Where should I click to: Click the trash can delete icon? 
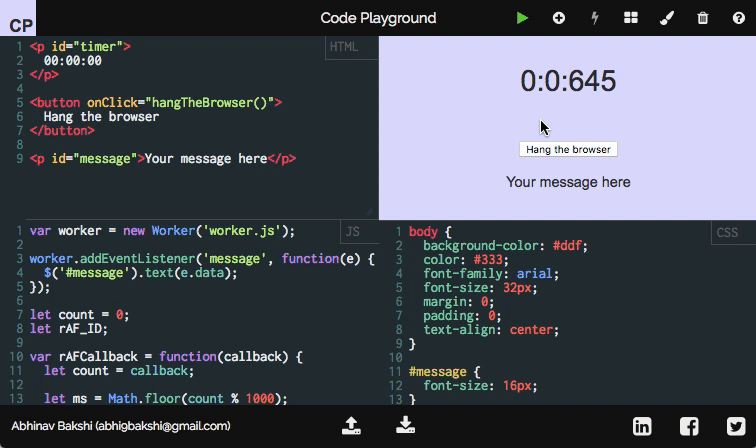coord(703,18)
